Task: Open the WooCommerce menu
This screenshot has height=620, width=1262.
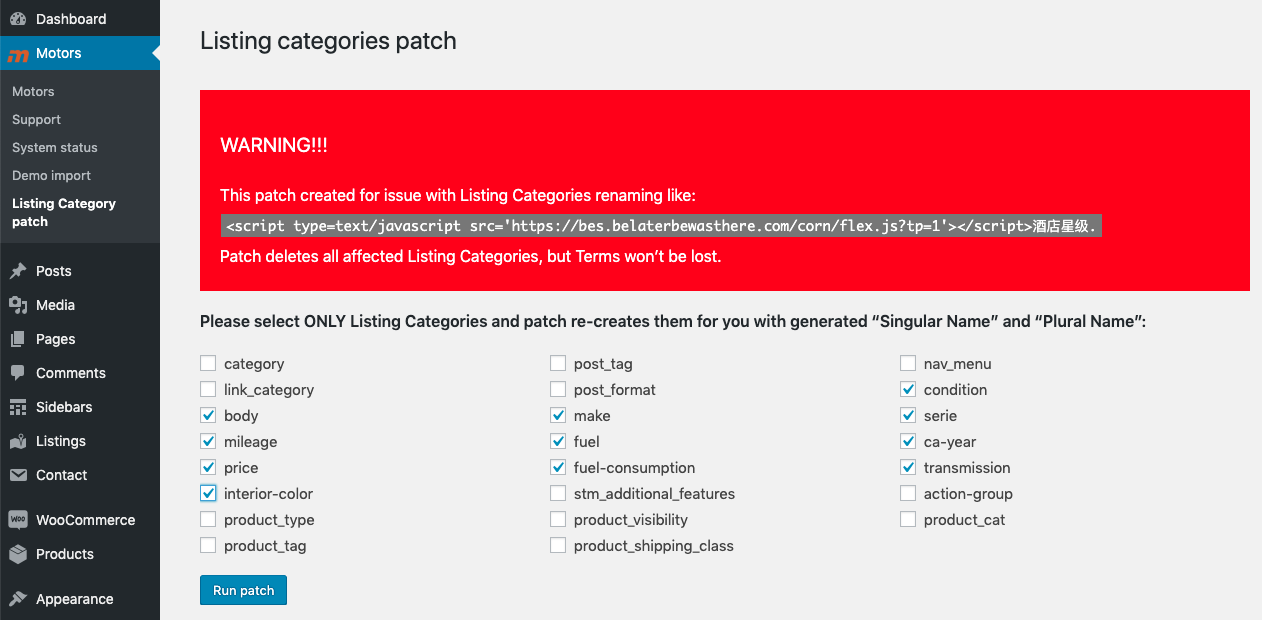Action: 80,520
